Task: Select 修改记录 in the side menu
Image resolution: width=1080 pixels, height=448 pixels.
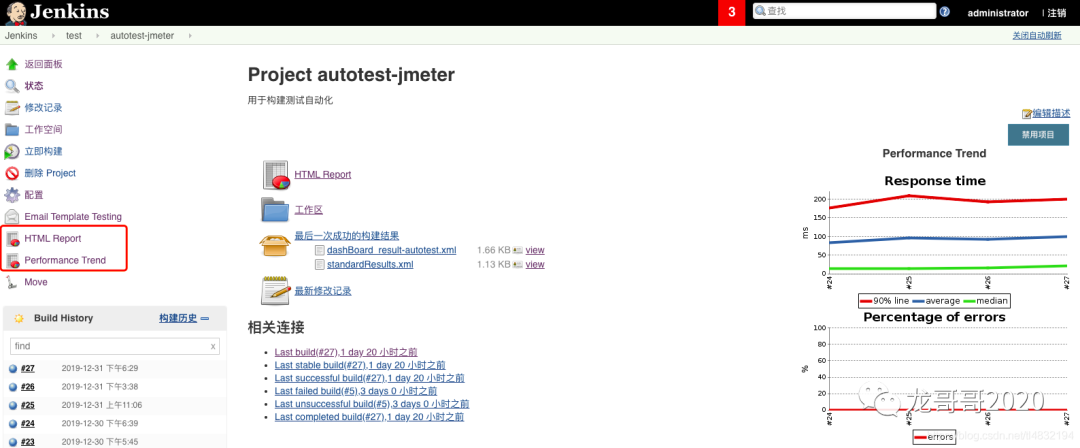Action: click(x=43, y=108)
